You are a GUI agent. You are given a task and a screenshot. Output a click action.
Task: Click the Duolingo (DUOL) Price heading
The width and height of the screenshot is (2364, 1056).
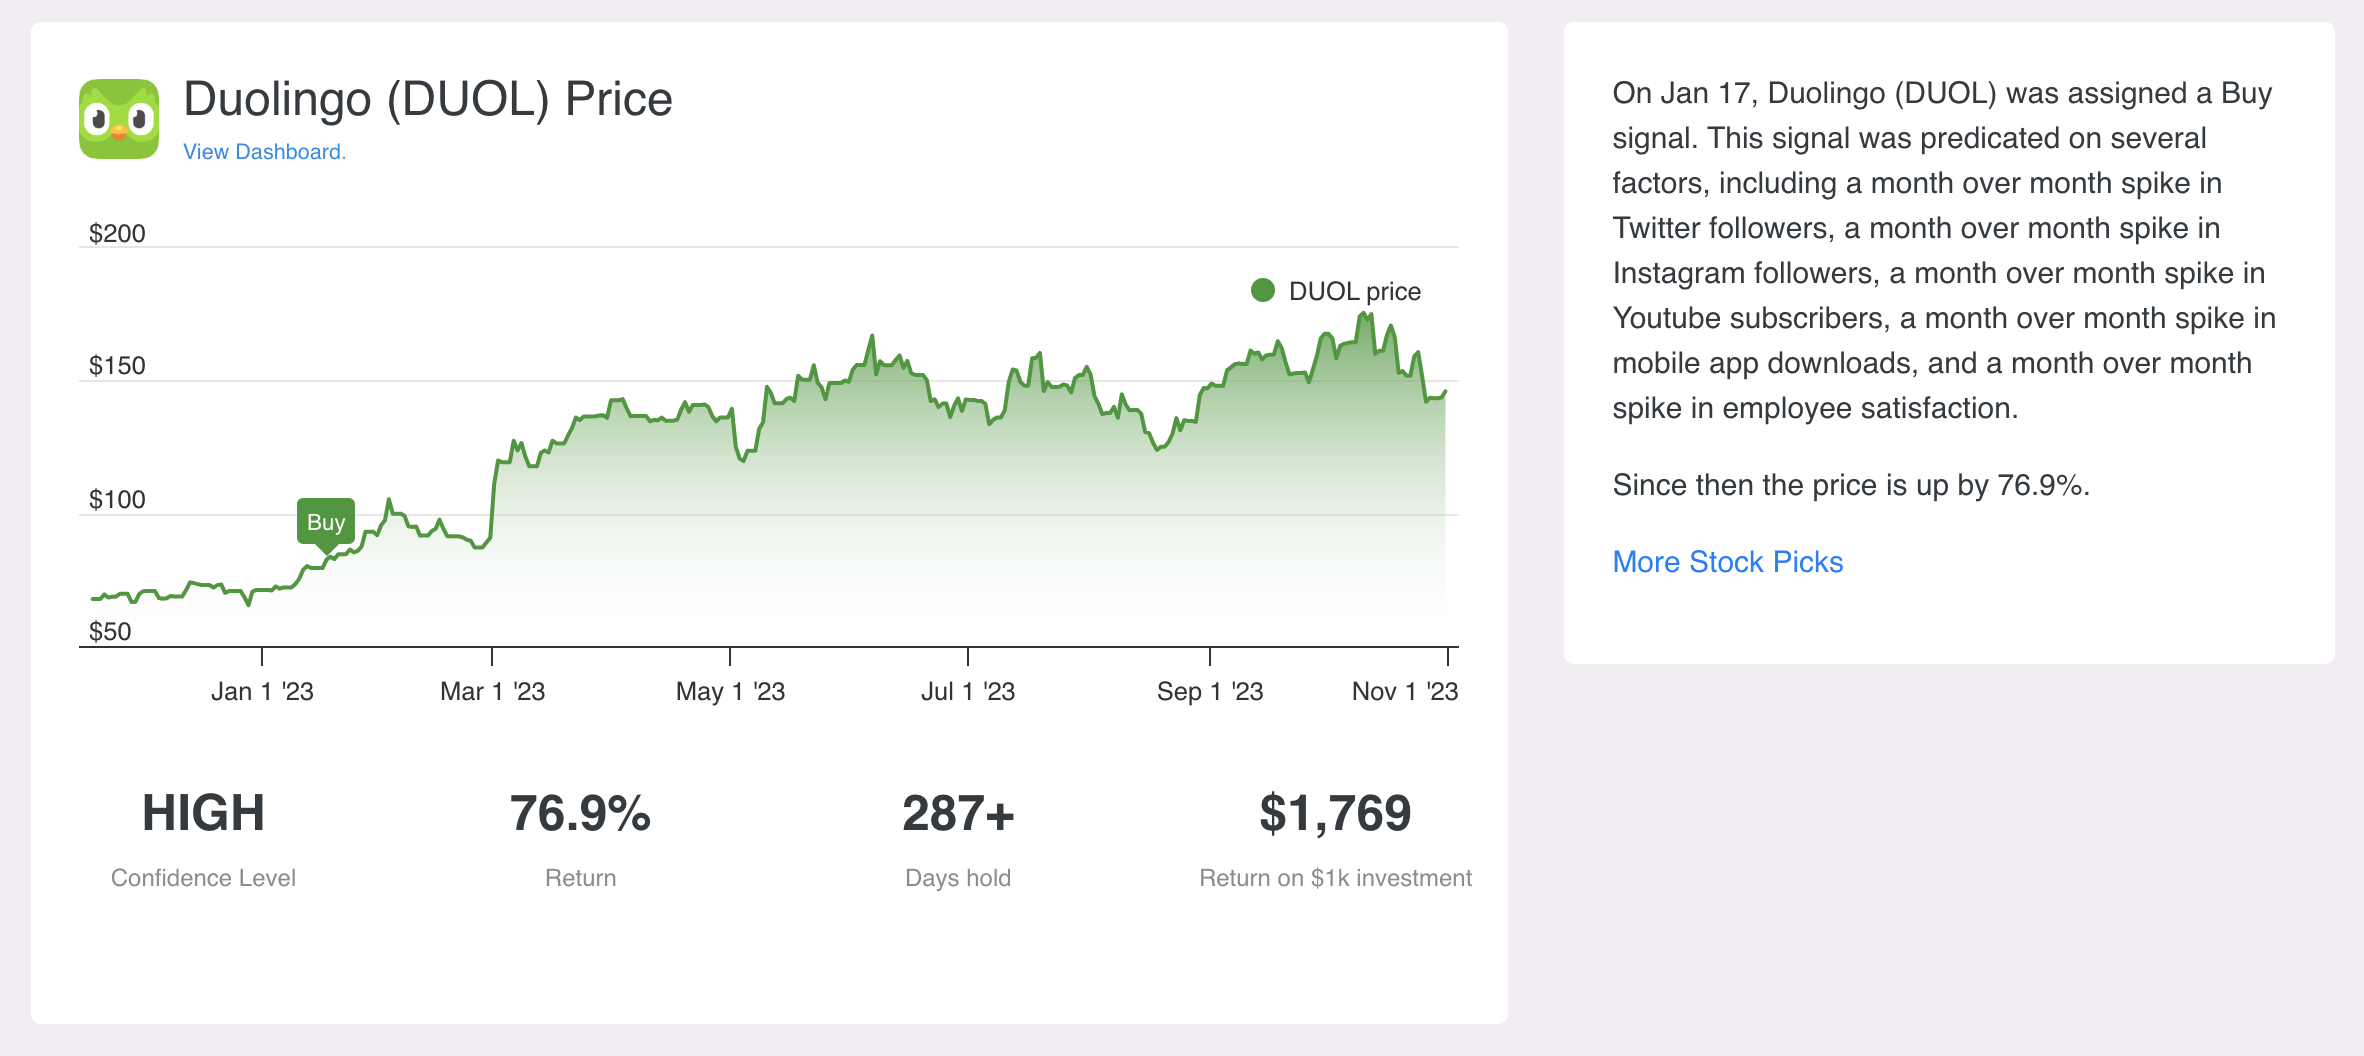[428, 99]
